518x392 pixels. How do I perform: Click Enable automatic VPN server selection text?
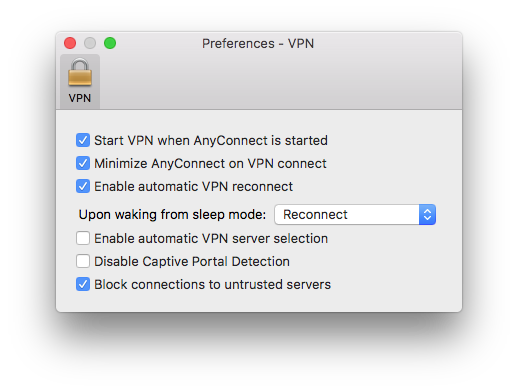211,238
